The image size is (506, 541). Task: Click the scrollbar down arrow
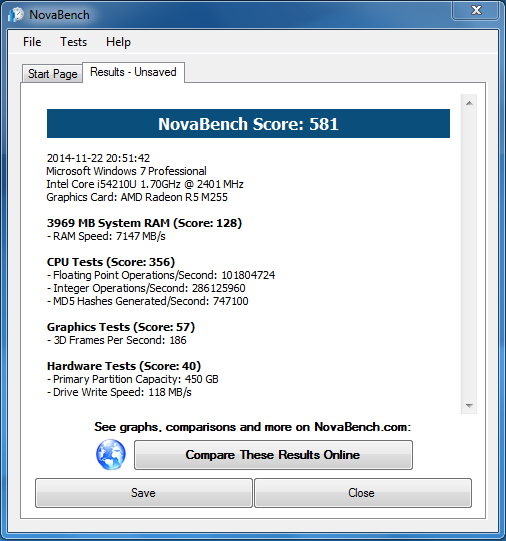coord(469,405)
